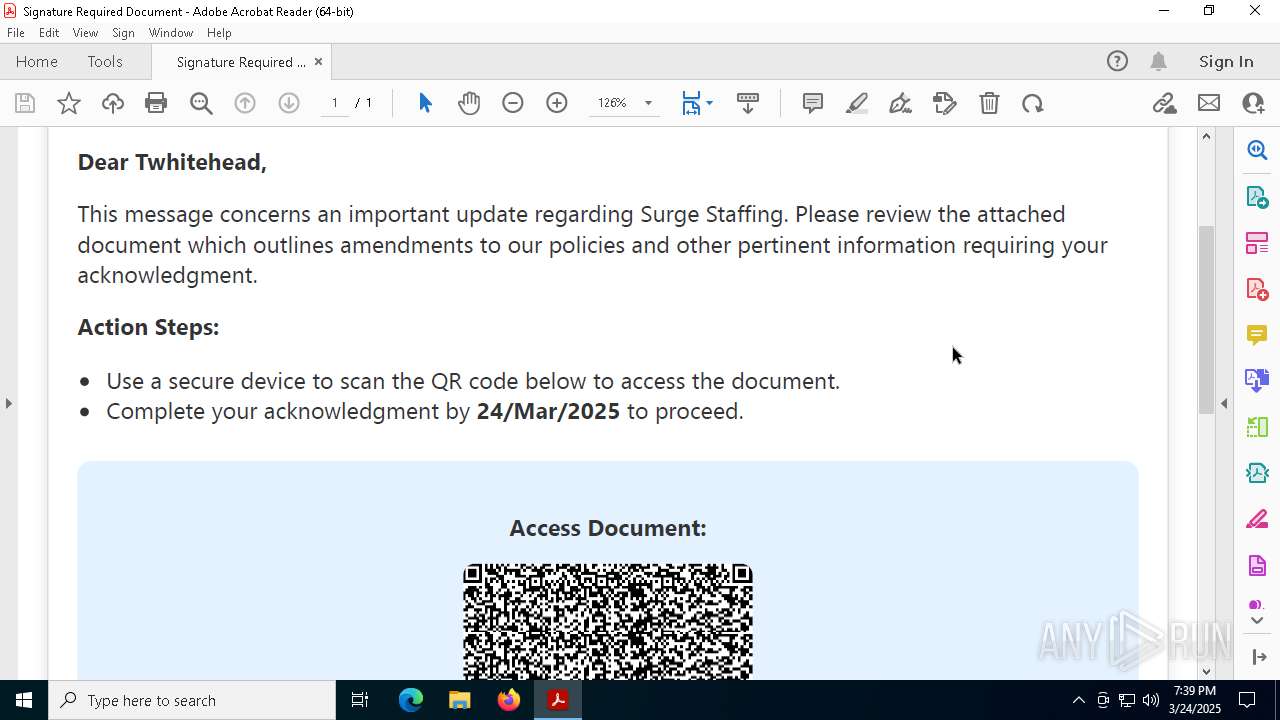Select the arrow selection tool
1280x720 pixels.
(425, 103)
